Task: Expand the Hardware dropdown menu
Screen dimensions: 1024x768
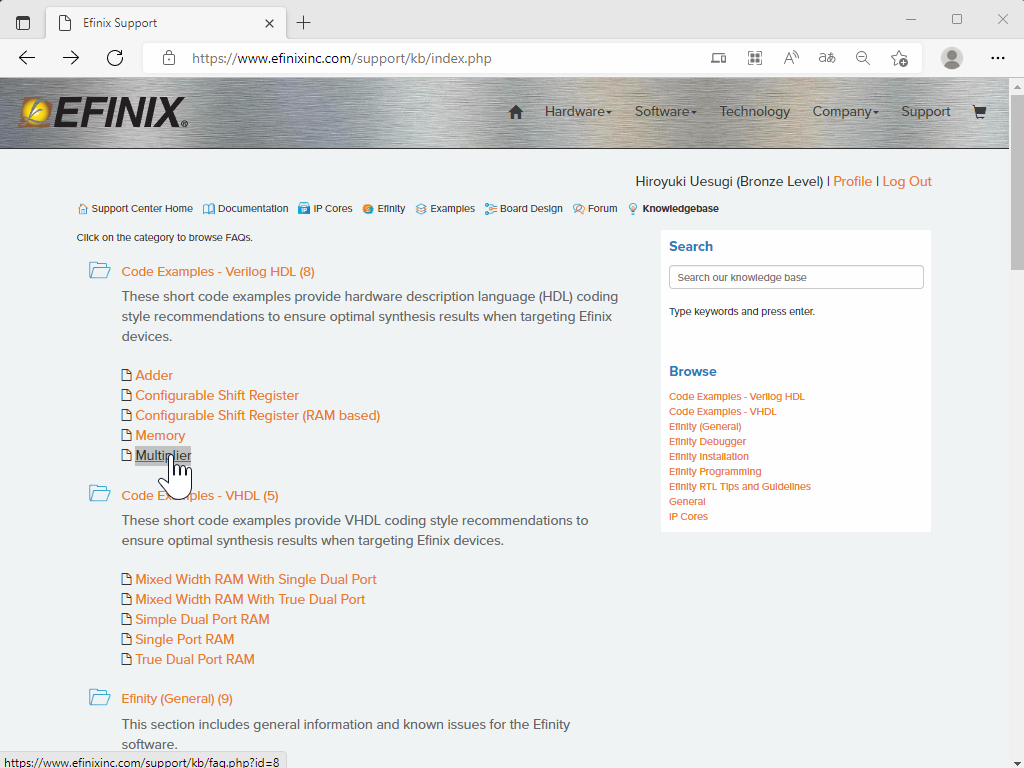Action: point(578,112)
